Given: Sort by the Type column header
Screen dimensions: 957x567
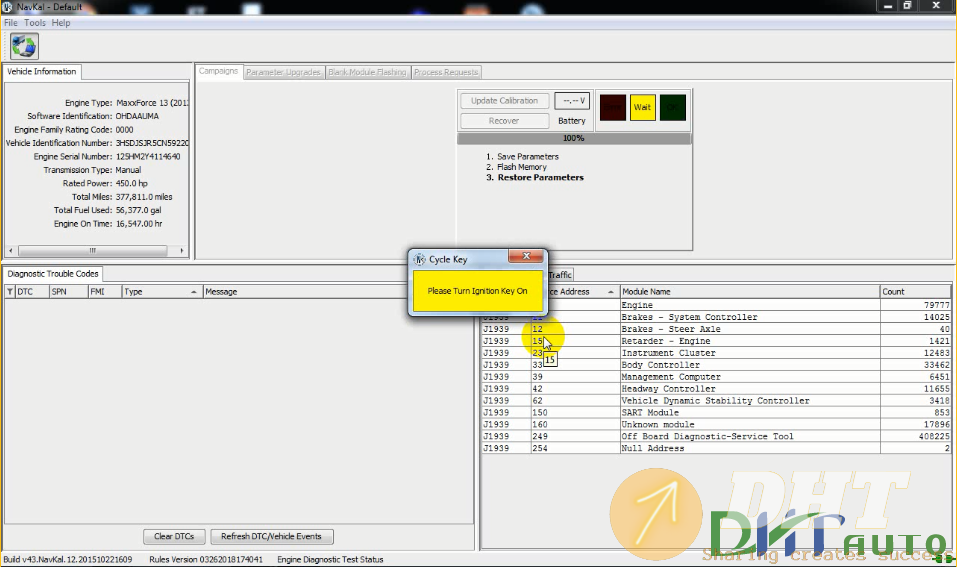Looking at the screenshot, I should (x=162, y=292).
